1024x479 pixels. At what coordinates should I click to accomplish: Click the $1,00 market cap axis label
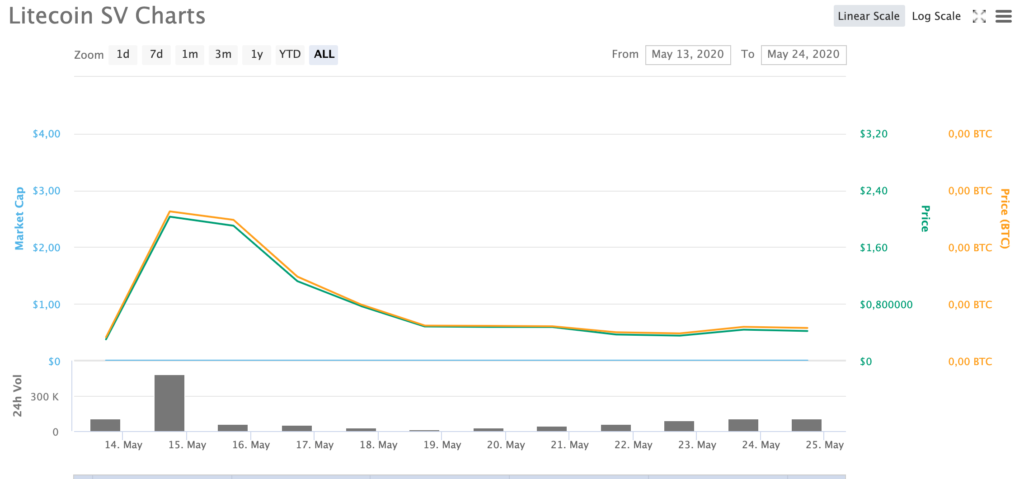(46, 305)
